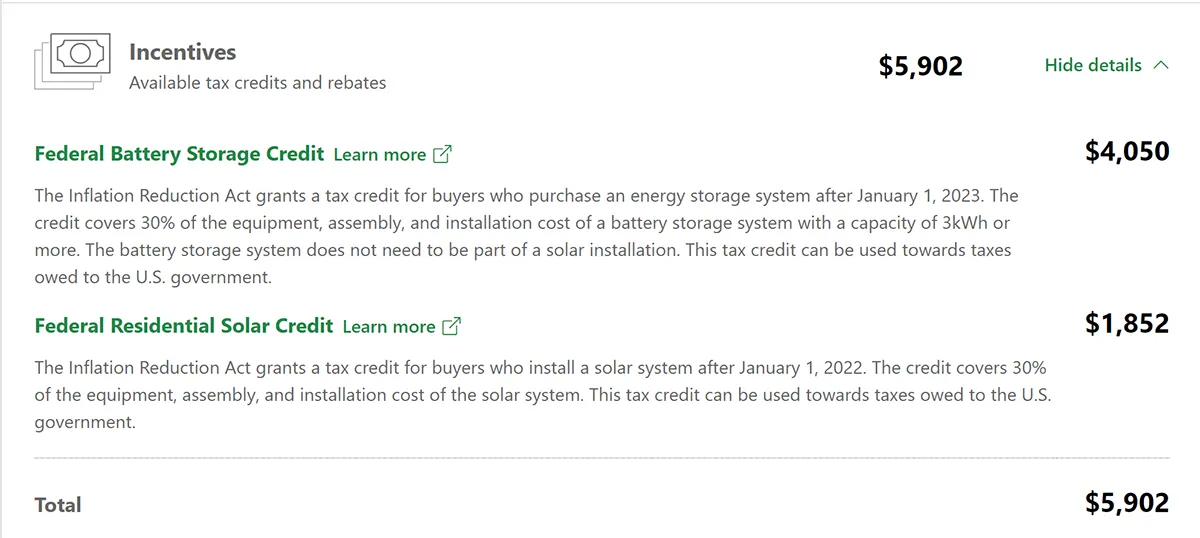Click the Total row label
The image size is (1200, 538).
coord(58,505)
